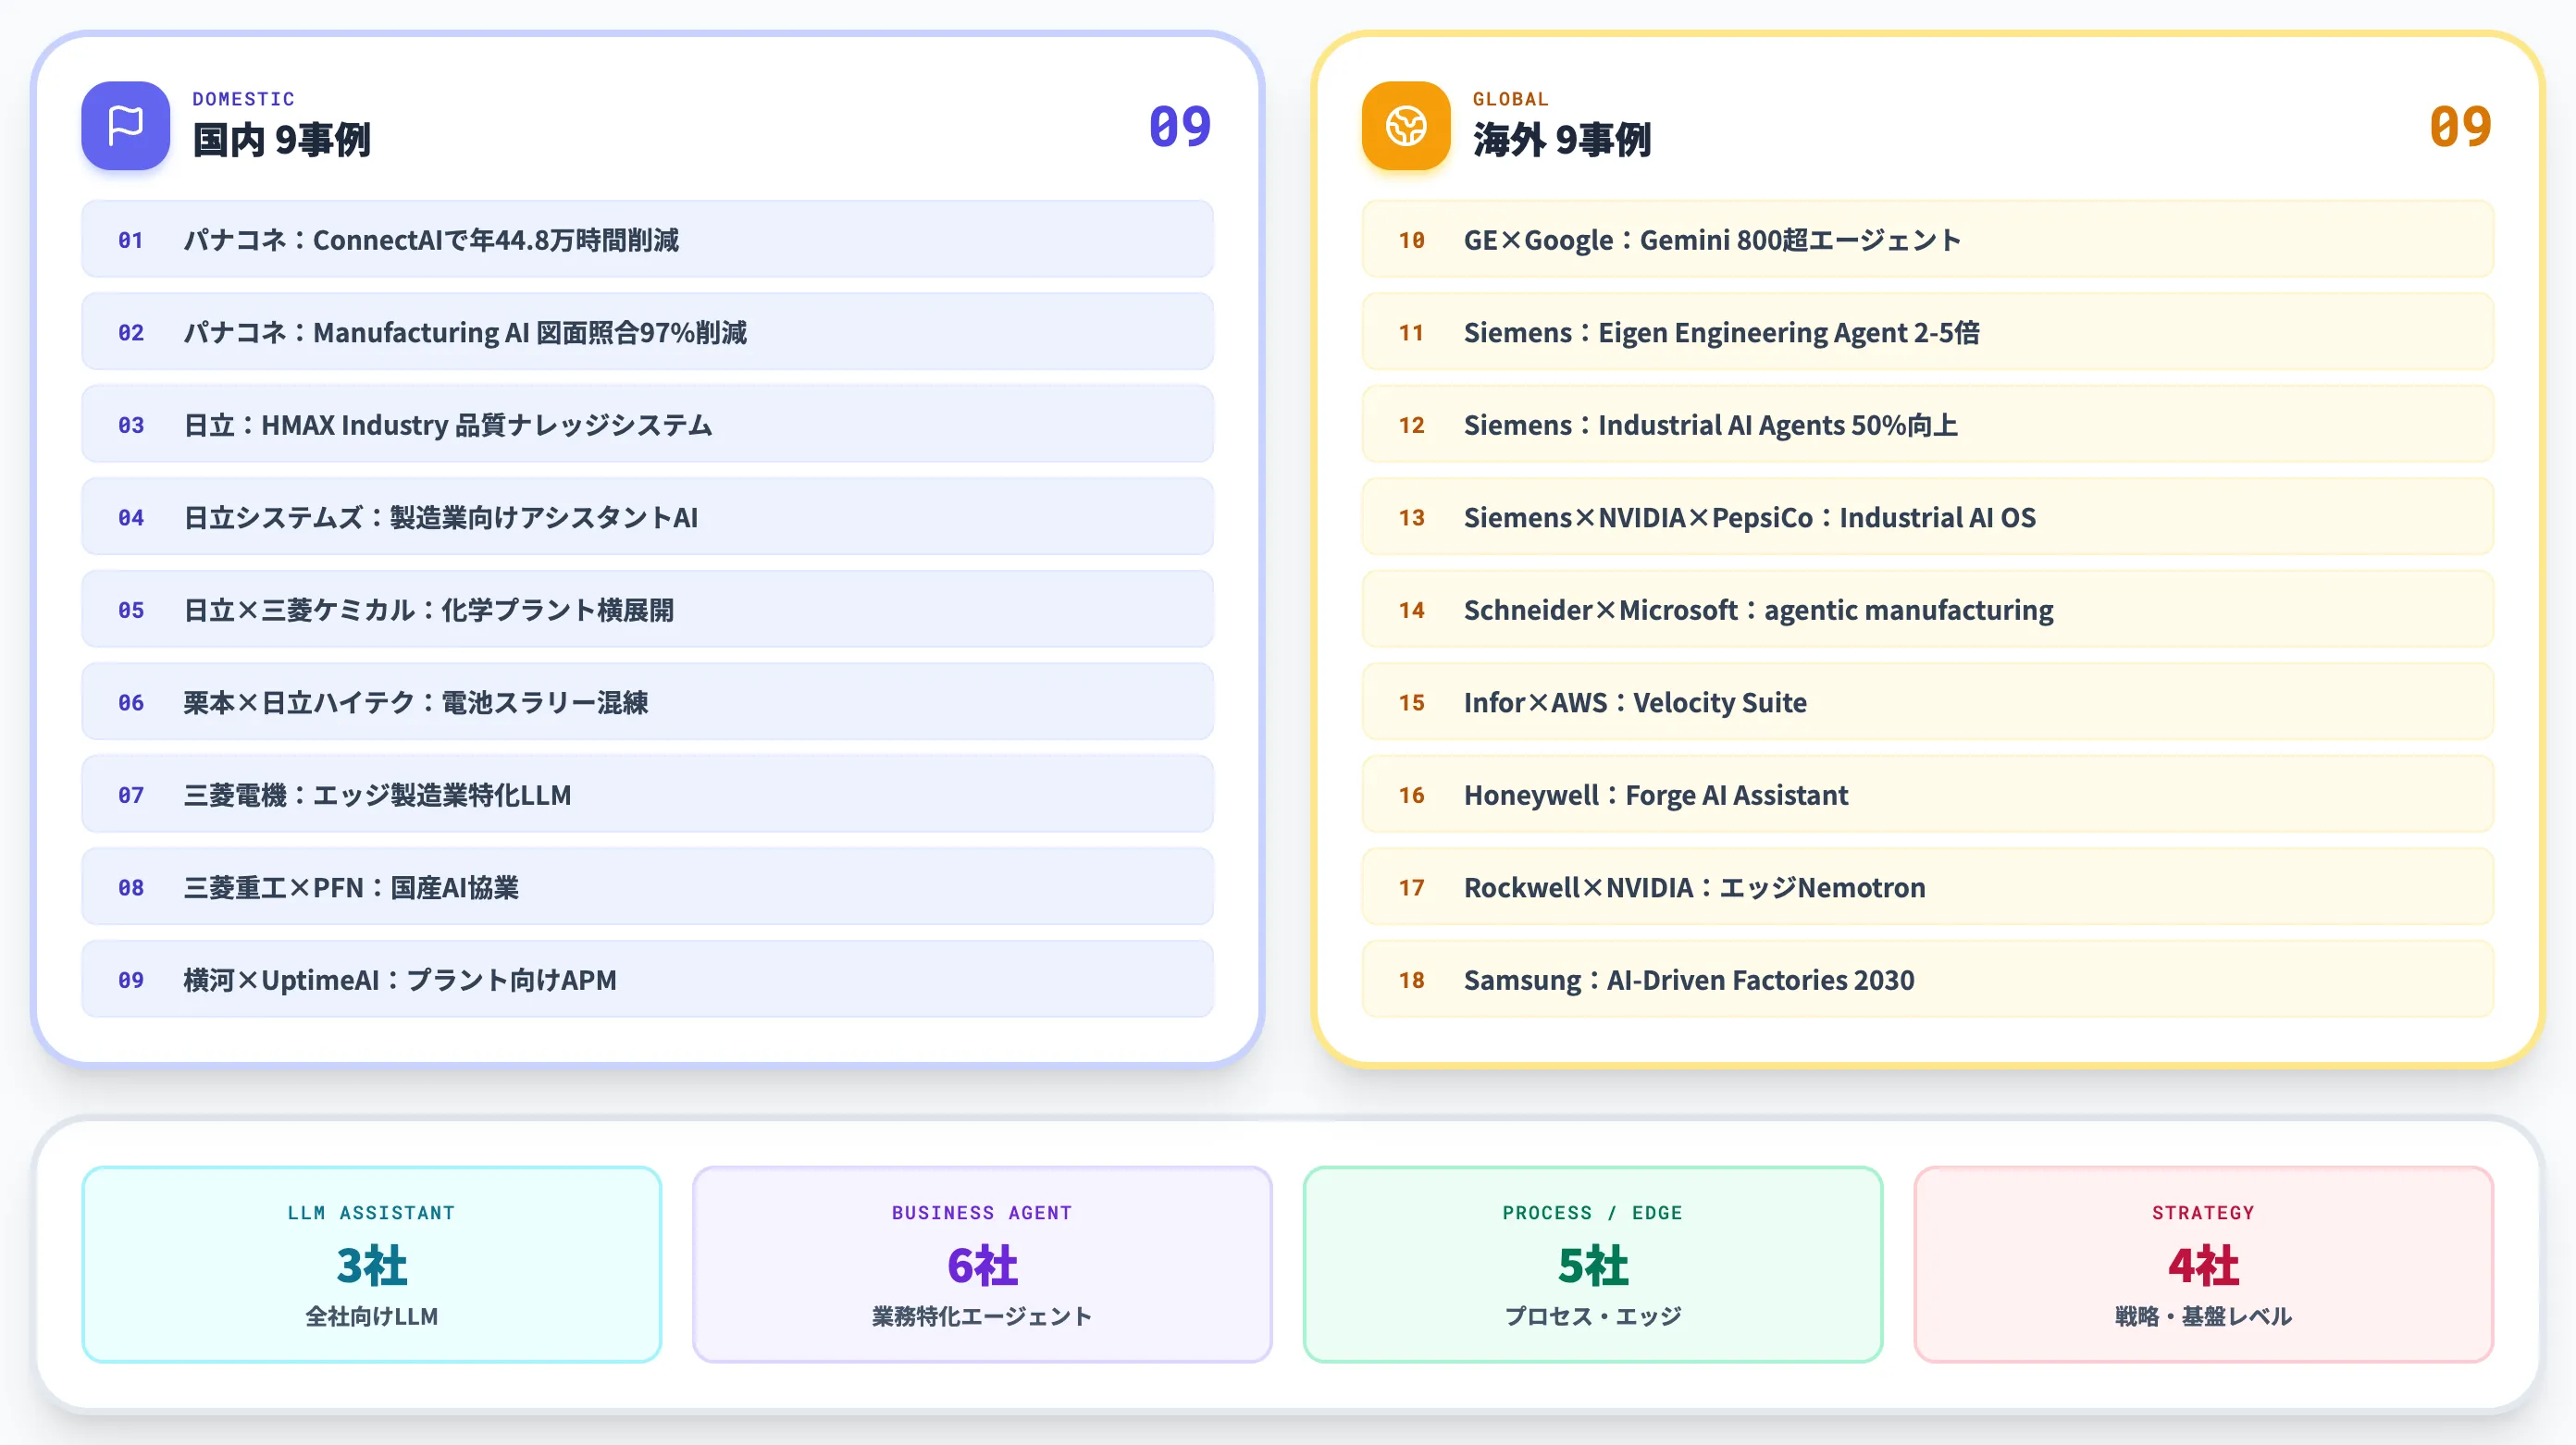The image size is (2576, 1445).
Task: Click the 海外 9事例 heading
Action: tap(1561, 140)
